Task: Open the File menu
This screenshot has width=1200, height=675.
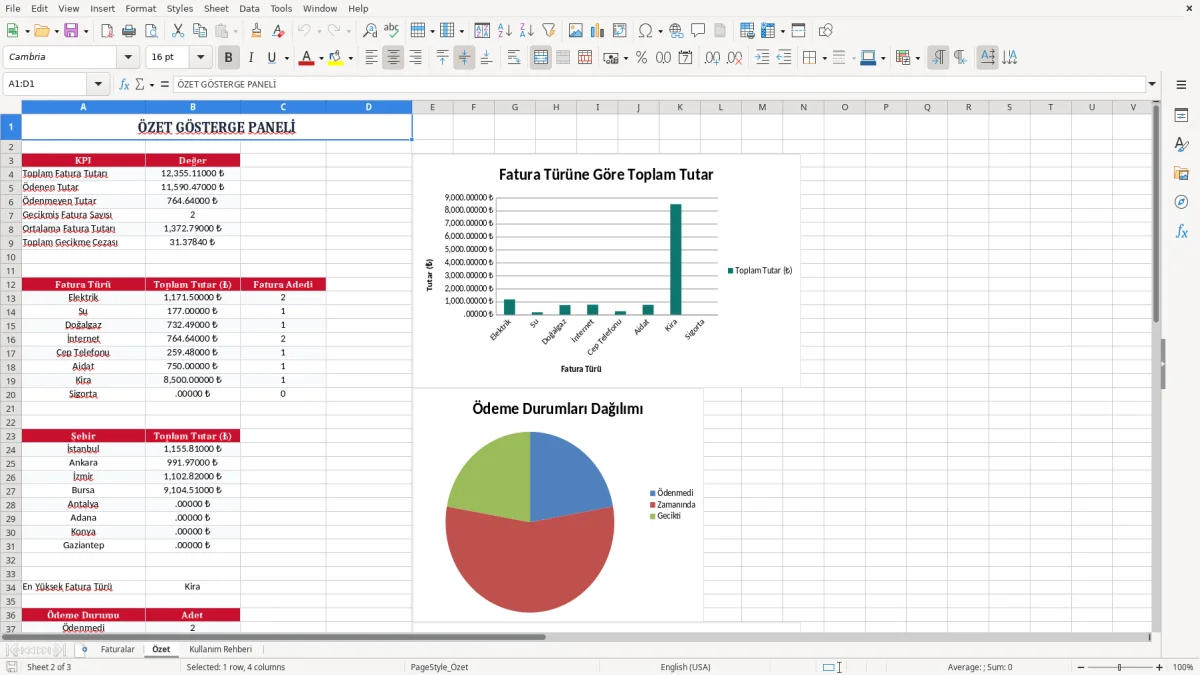Action: [x=13, y=8]
